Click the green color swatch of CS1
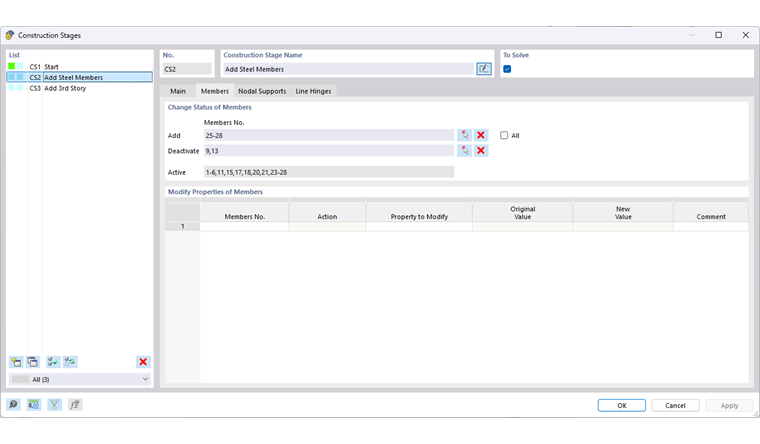This screenshot has width=760, height=444. (12, 66)
